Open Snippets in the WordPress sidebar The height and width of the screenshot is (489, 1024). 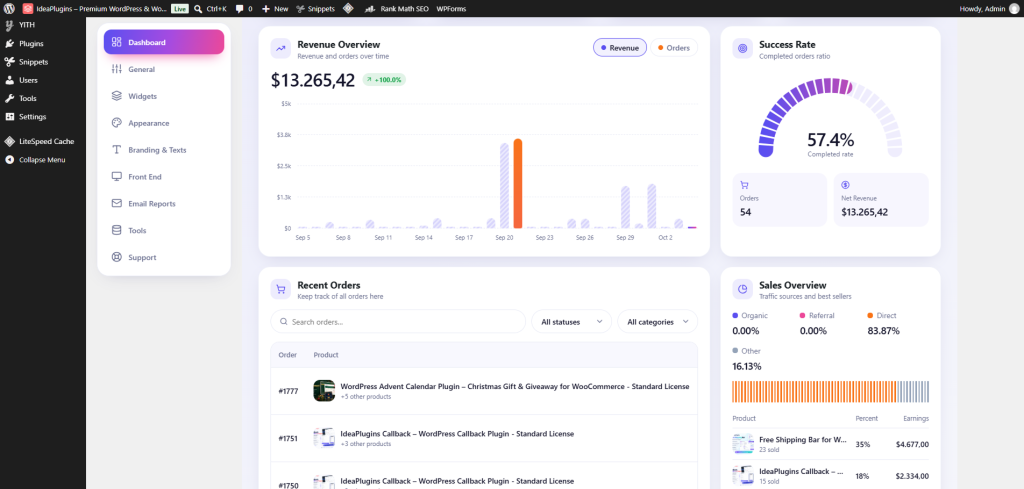[x=43, y=62]
